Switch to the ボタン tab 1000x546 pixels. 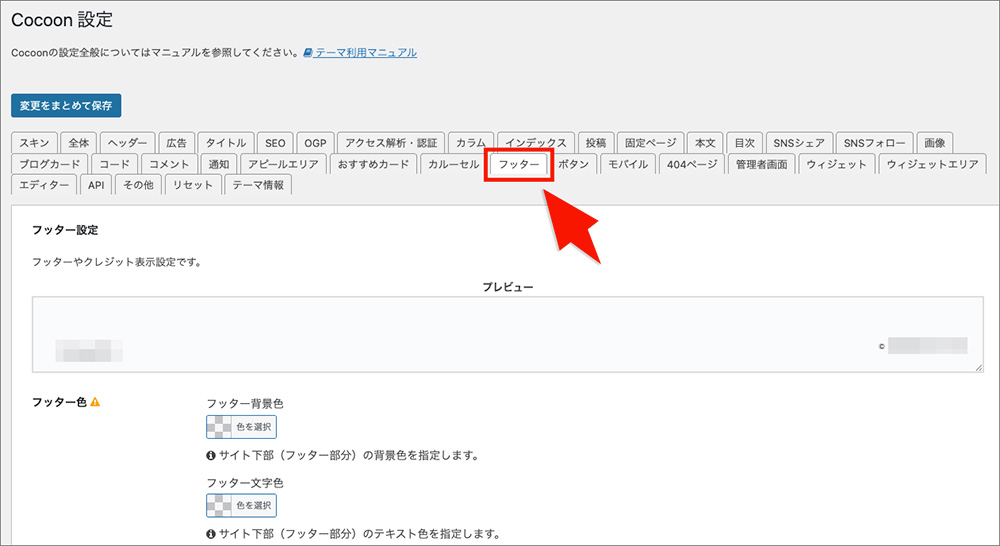[x=574, y=164]
